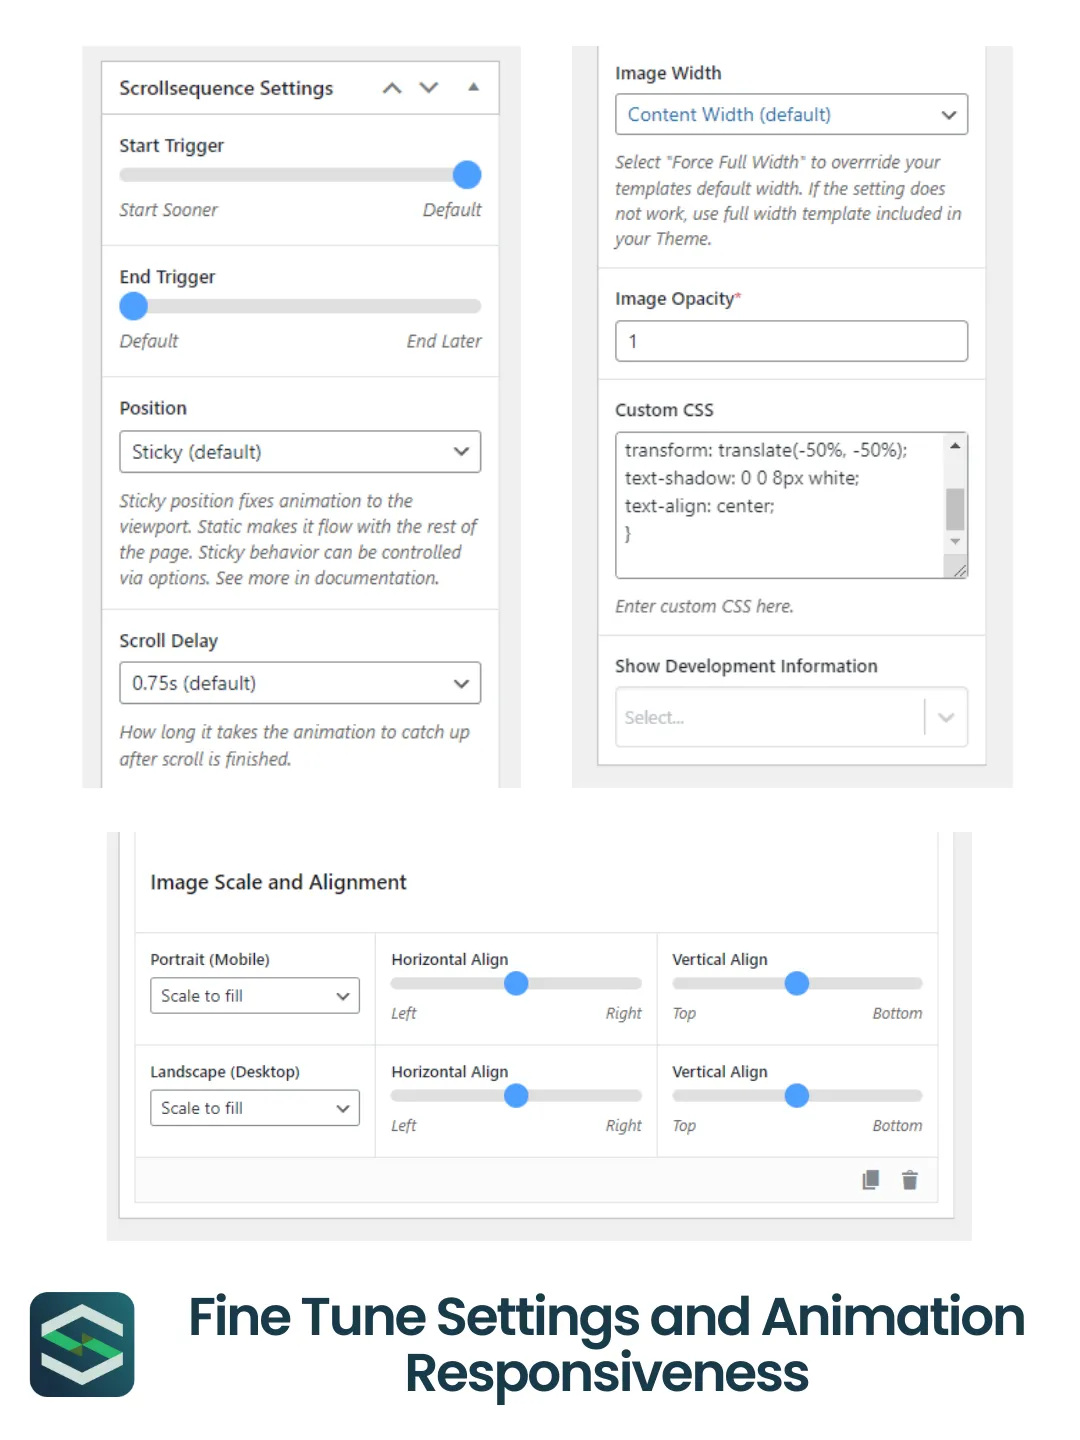
Task: Click Portrait Vertical Align slider handle
Action: coord(797,984)
